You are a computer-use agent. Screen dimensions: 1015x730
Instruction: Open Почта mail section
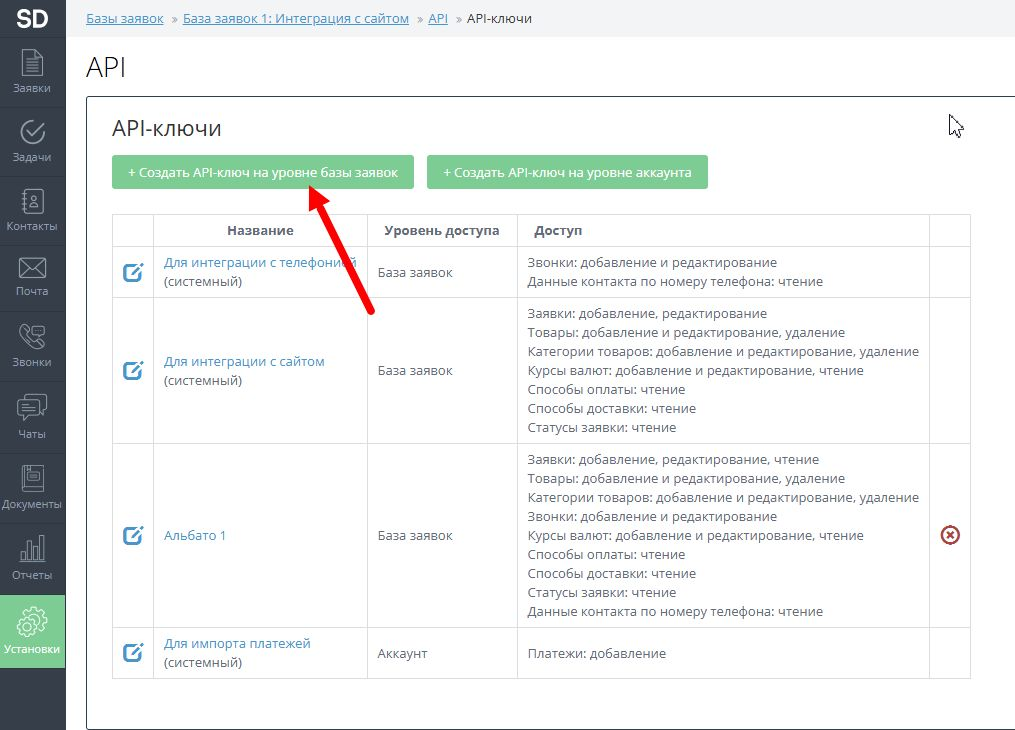32,277
